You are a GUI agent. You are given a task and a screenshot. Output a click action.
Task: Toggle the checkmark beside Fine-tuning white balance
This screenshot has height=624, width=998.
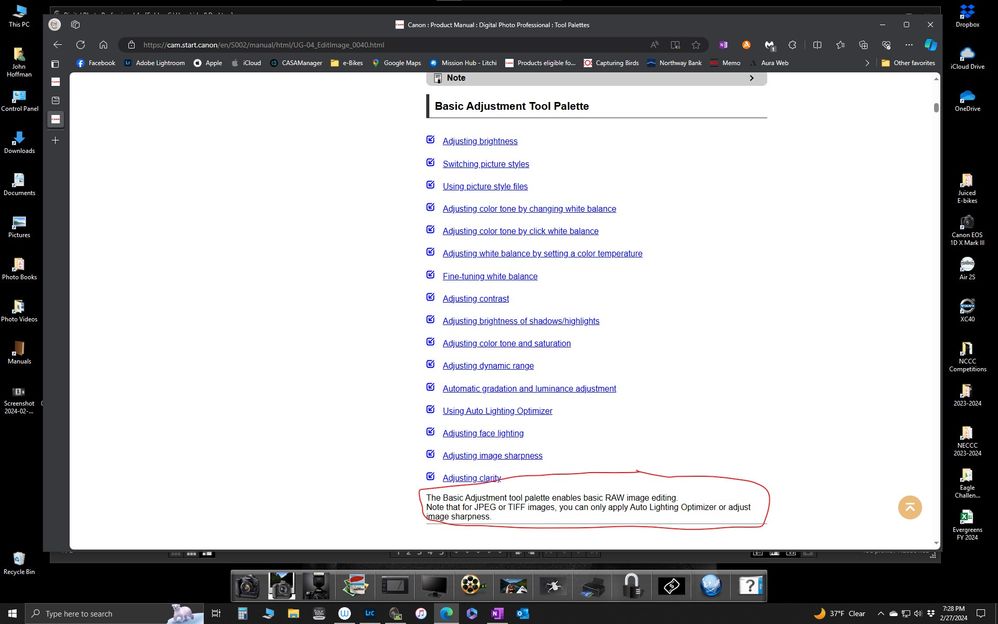click(431, 276)
